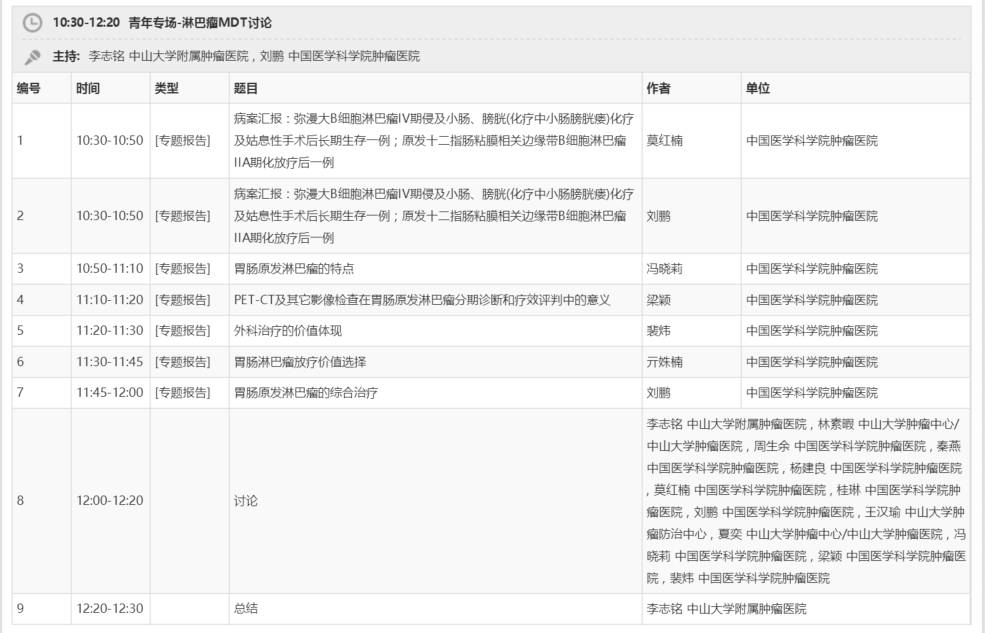Click the 编号 column header
Image resolution: width=985 pixels, height=633 pixels.
[29, 89]
